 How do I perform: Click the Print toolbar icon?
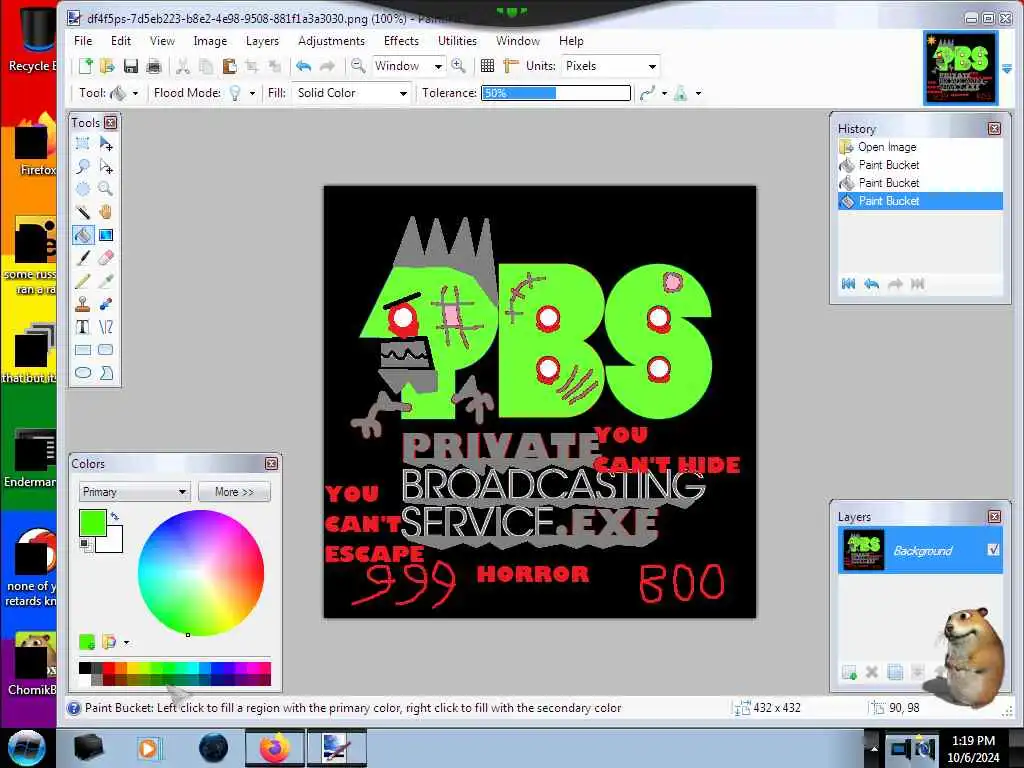[x=154, y=66]
